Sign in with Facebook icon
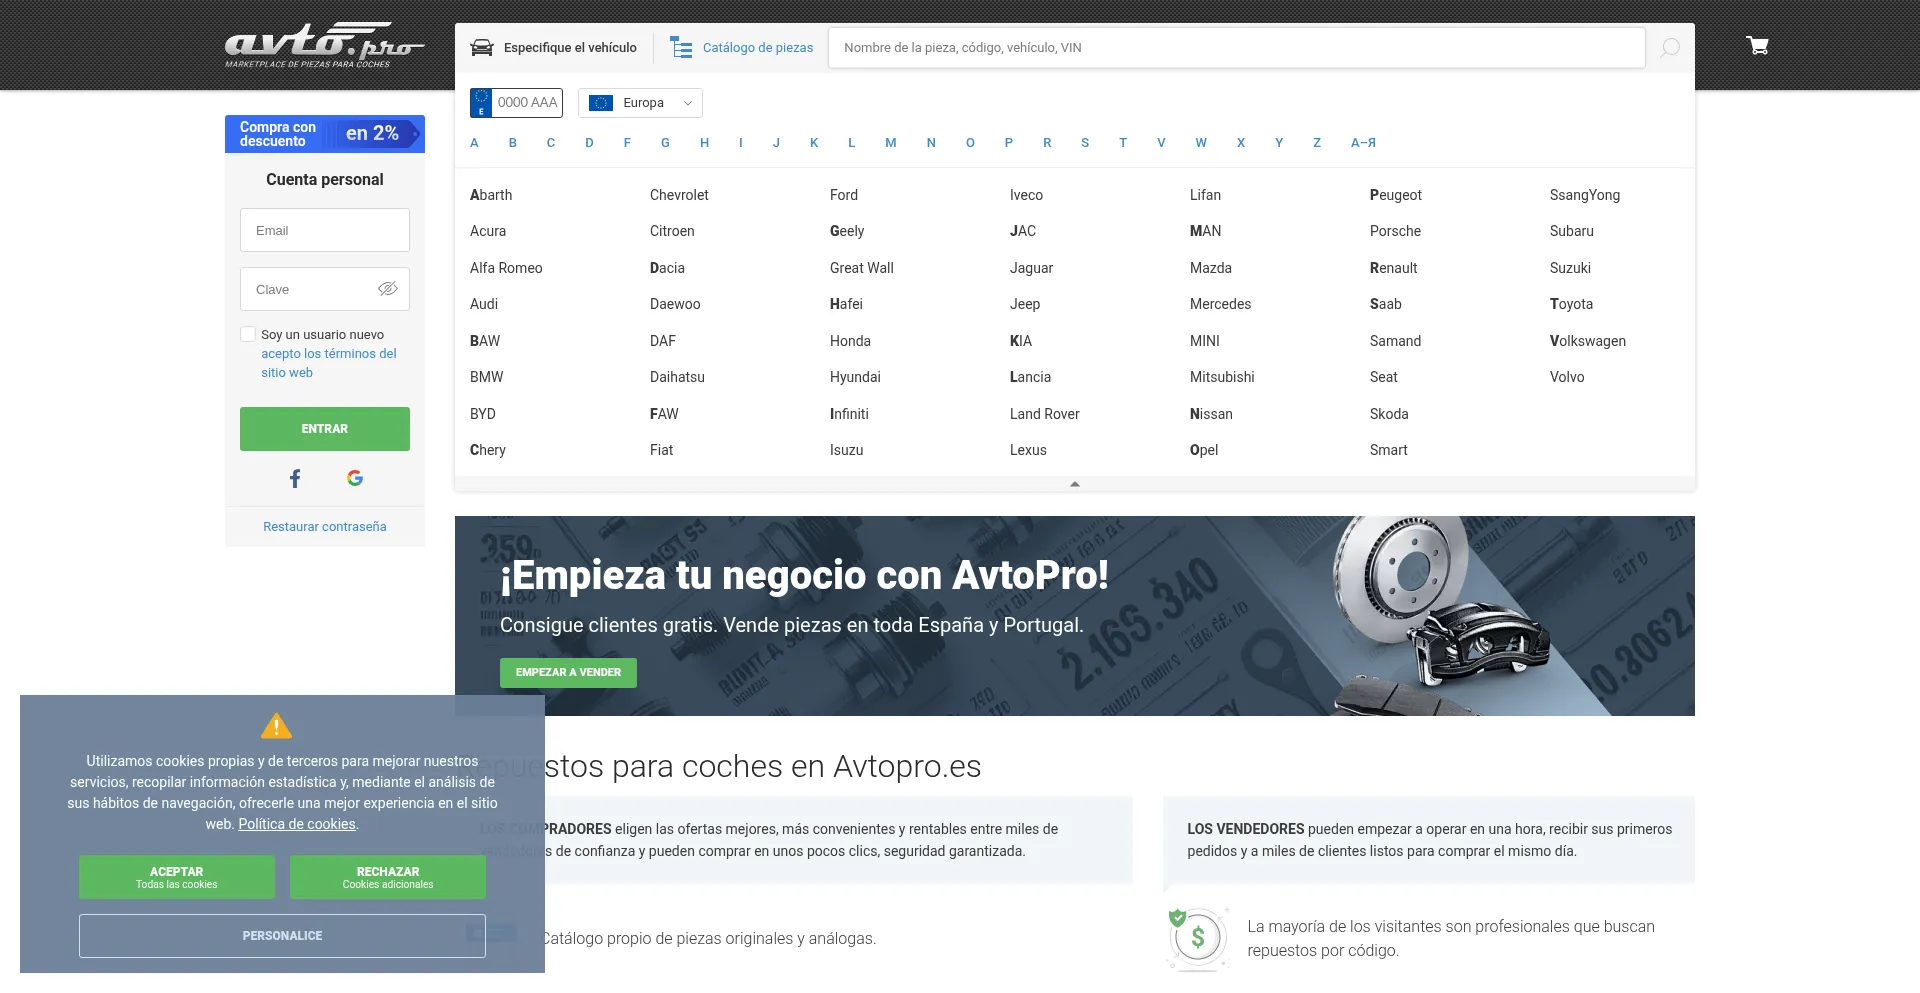The image size is (1920, 993). click(x=295, y=479)
